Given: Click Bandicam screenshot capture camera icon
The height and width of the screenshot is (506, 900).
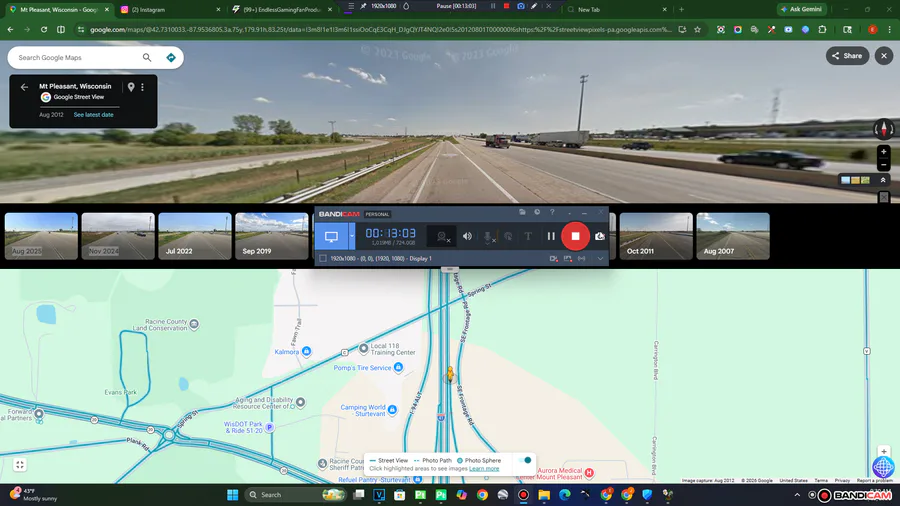Looking at the screenshot, I should tap(600, 236).
